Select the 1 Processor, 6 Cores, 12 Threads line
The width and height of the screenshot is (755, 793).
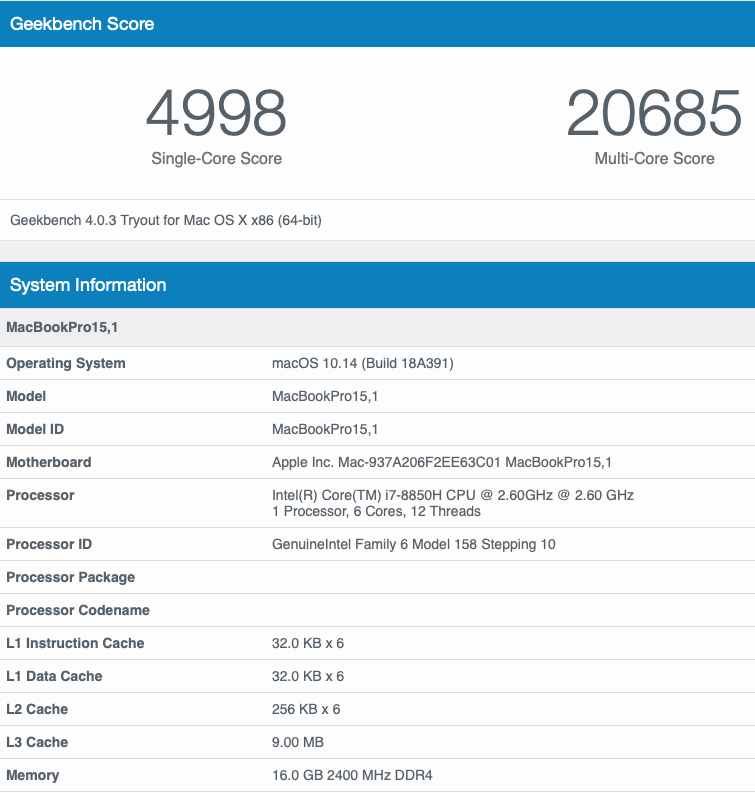coord(376,511)
